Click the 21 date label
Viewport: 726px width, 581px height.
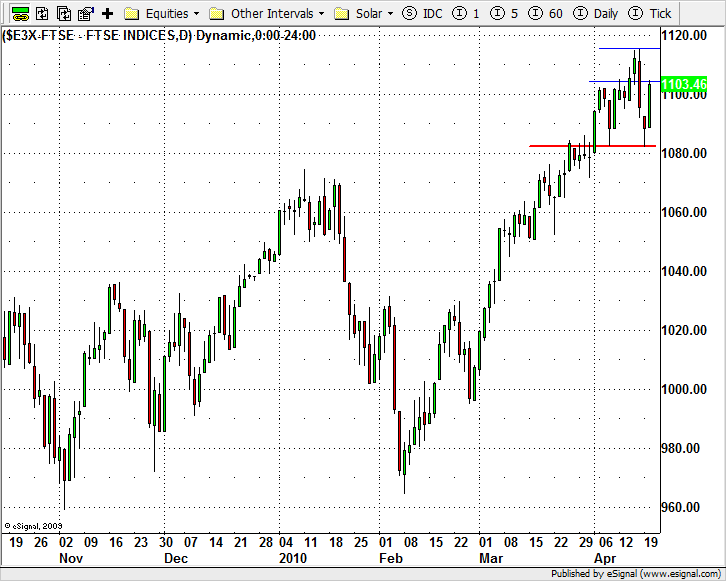(241, 542)
